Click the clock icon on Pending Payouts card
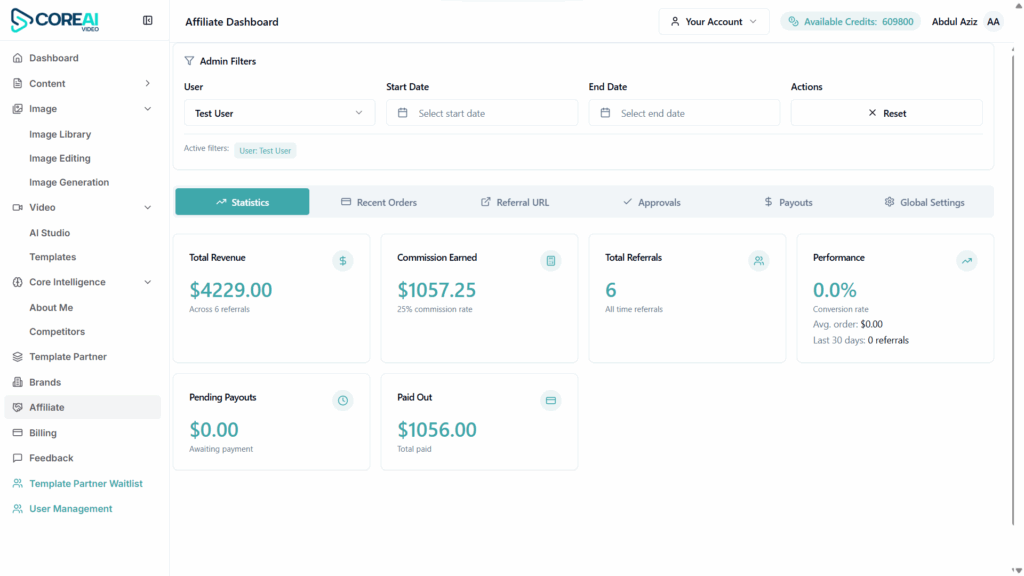 click(x=343, y=401)
